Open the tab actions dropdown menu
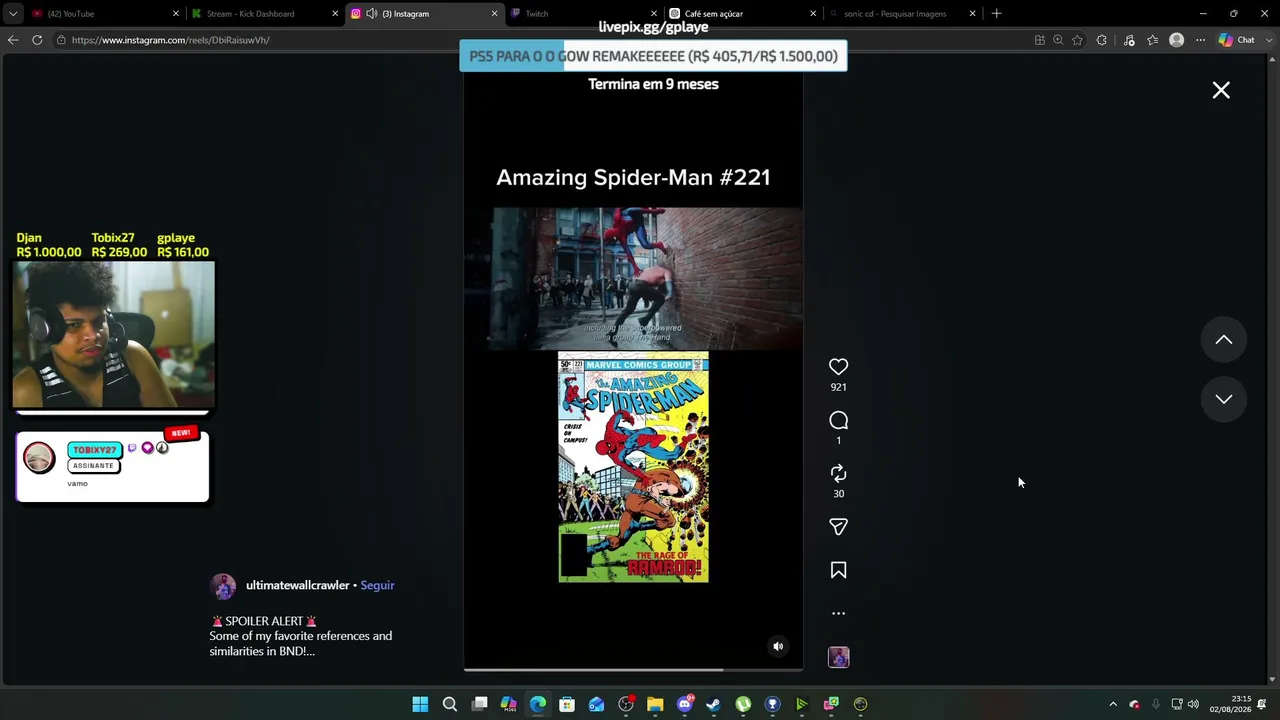 [12, 14]
